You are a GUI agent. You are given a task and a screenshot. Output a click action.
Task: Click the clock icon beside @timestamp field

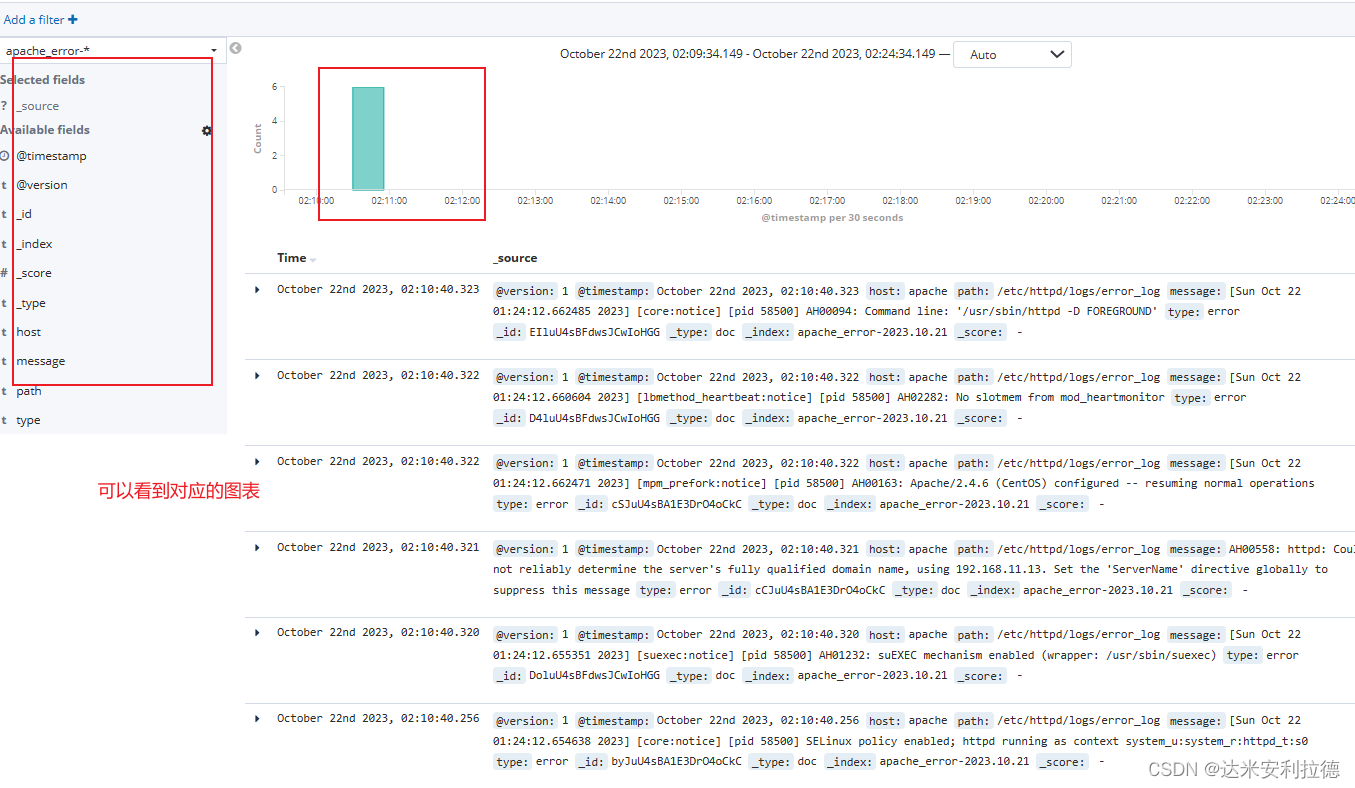[x=5, y=156]
